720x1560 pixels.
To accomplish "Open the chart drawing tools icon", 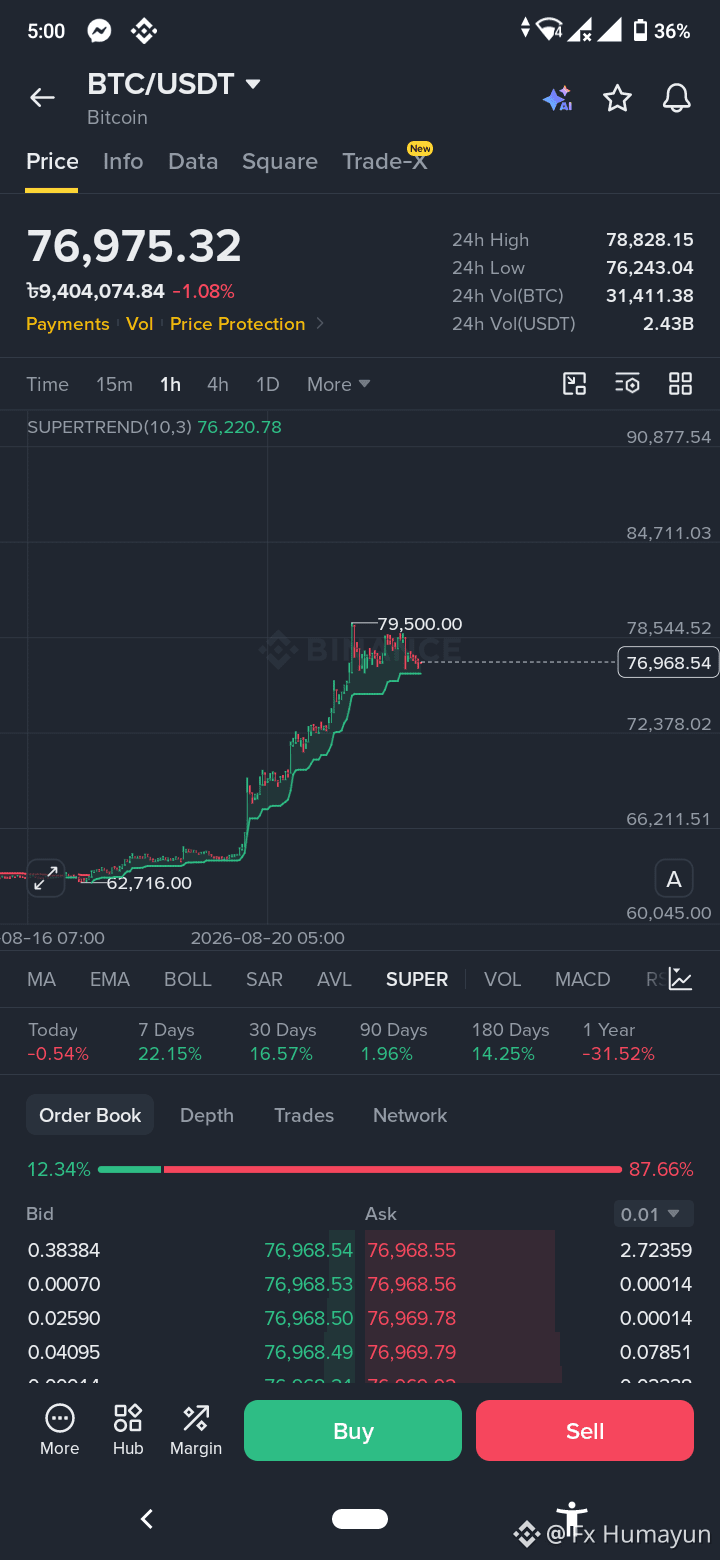I will (x=574, y=384).
